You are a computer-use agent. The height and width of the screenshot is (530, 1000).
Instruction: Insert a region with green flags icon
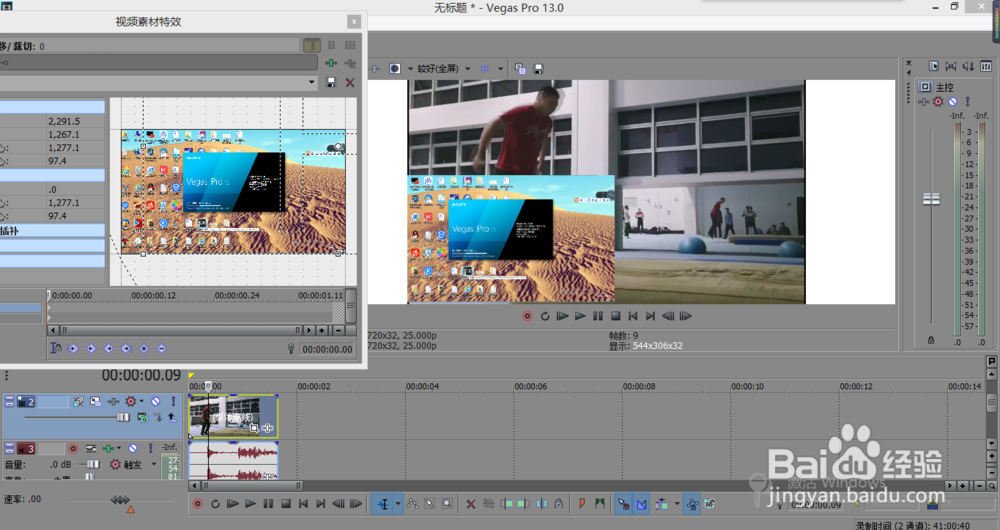click(x=599, y=504)
